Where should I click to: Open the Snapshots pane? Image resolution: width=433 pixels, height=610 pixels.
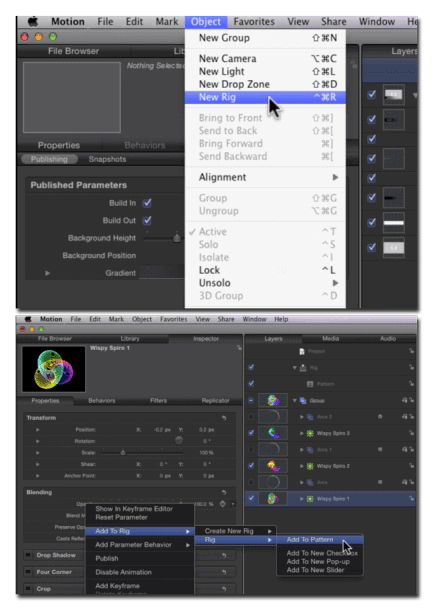coord(107,159)
